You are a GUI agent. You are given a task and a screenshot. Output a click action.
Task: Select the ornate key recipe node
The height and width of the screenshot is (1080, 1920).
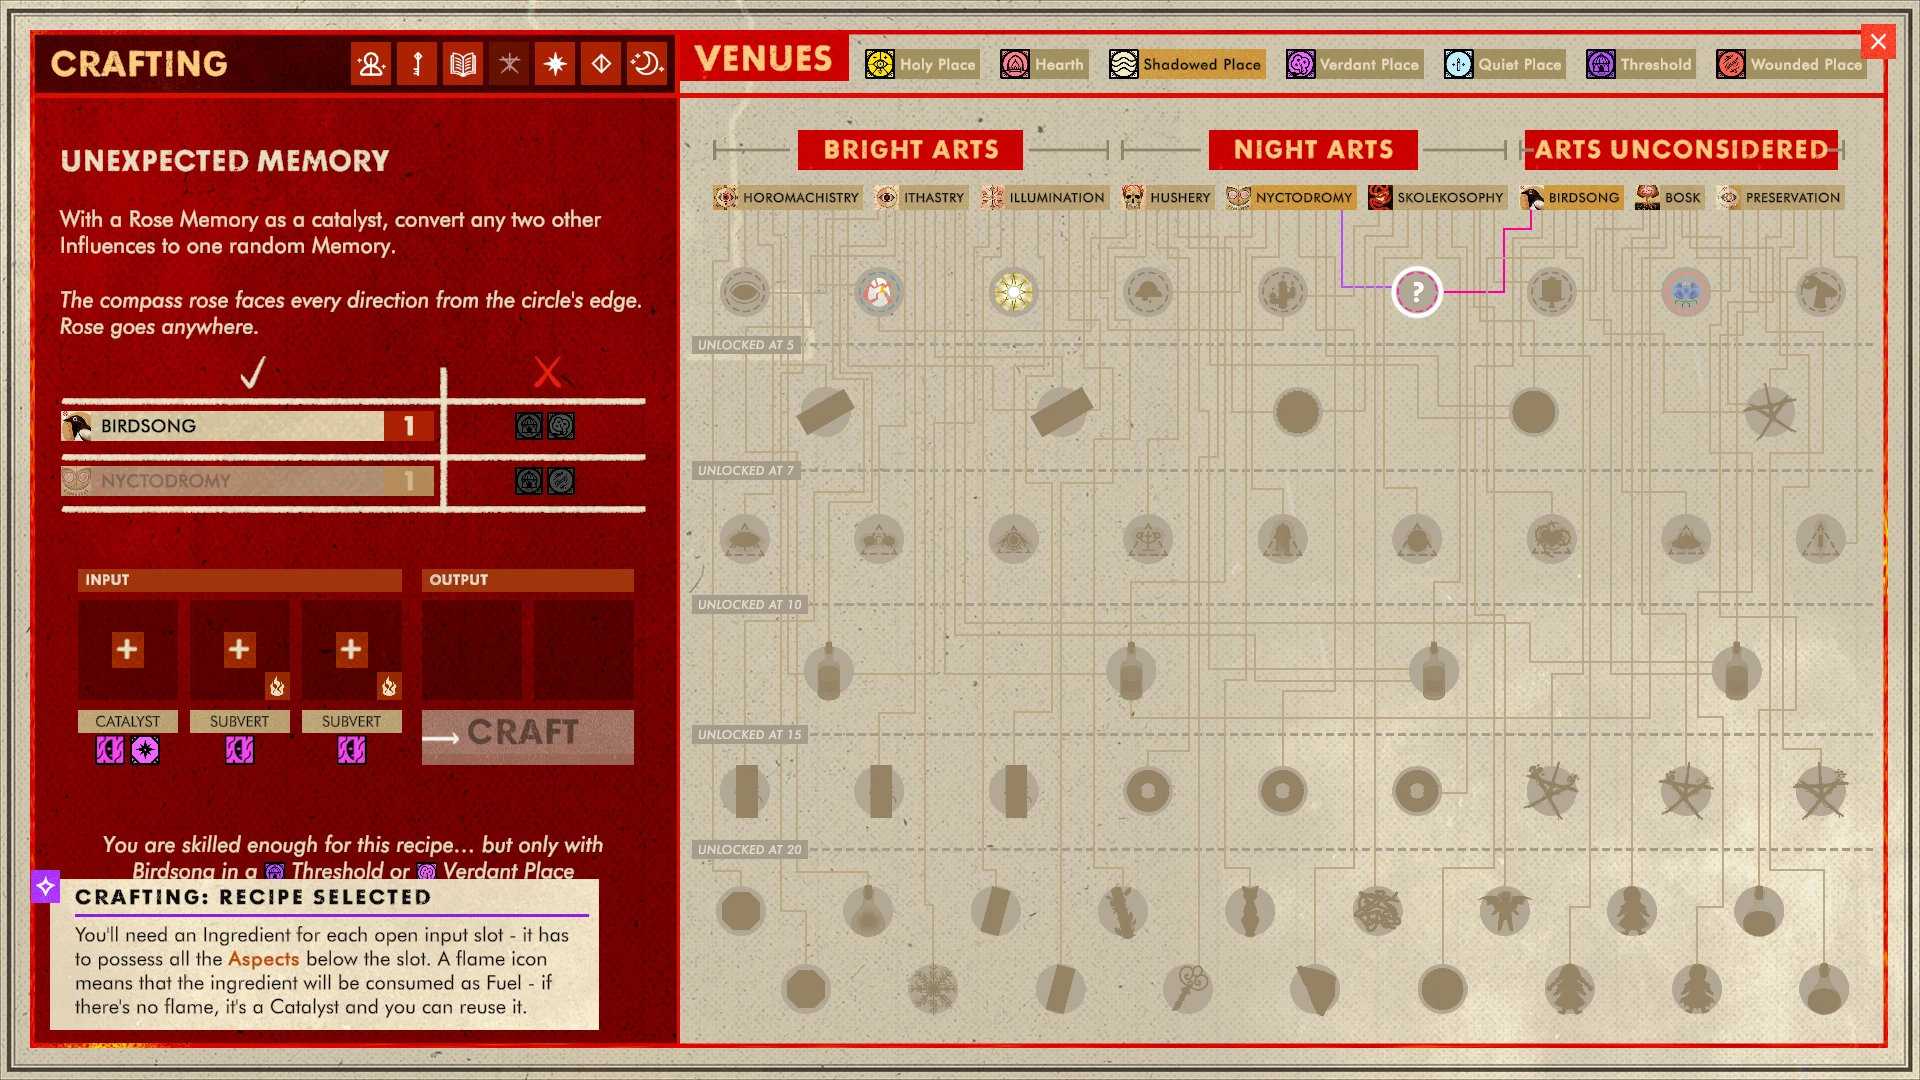point(1188,989)
